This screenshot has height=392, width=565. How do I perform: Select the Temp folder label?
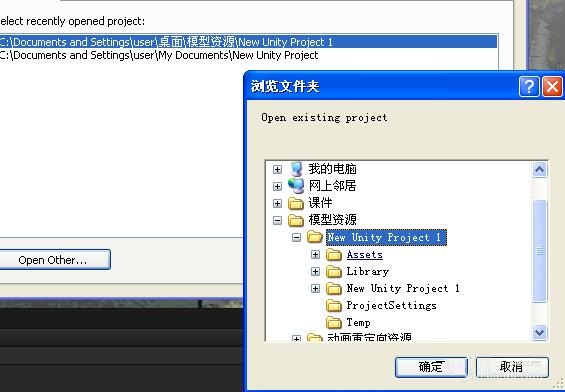[359, 322]
